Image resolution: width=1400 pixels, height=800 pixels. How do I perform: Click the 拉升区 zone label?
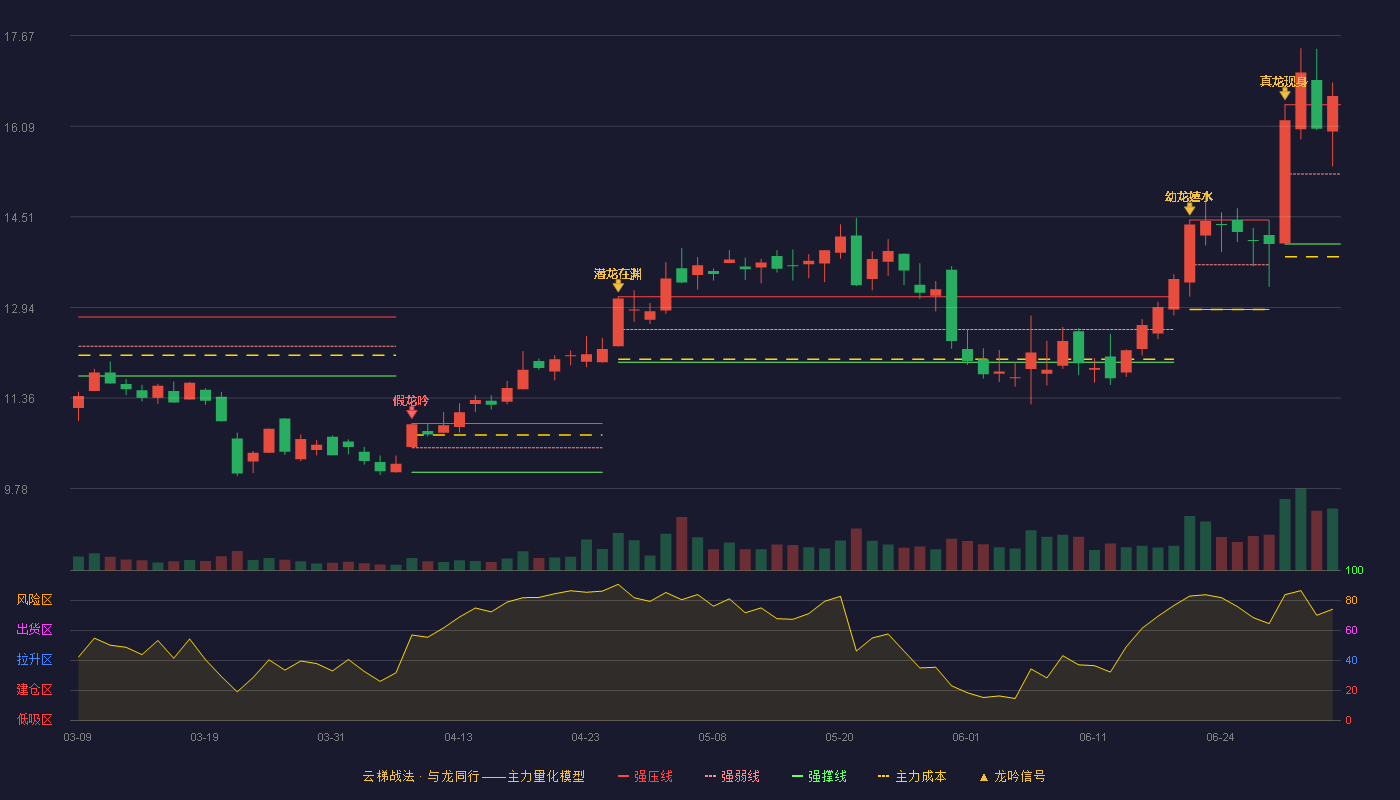[x=34, y=660]
